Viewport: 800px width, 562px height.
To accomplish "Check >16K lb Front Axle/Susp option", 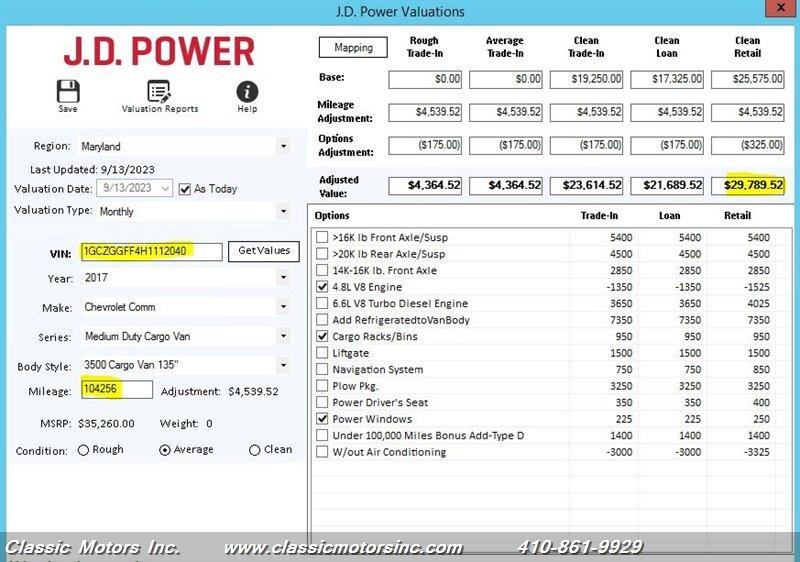I will 322,237.
